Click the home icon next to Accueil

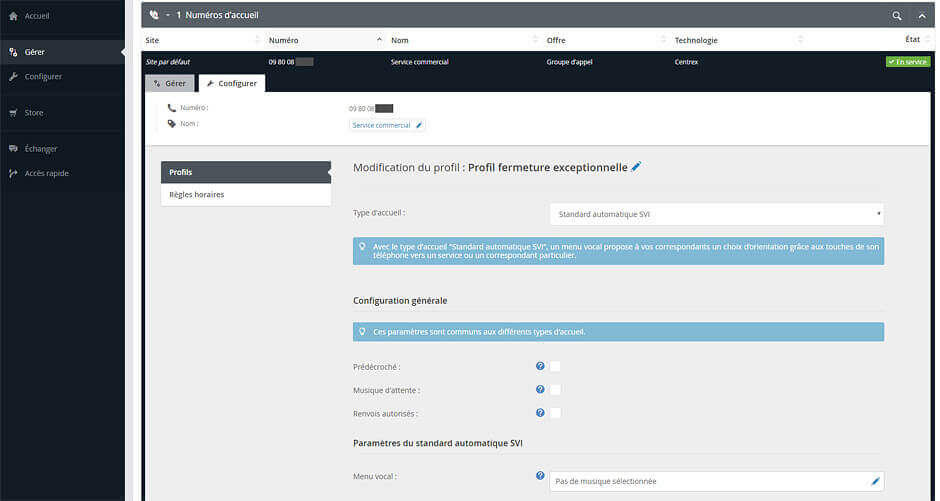coord(13,16)
